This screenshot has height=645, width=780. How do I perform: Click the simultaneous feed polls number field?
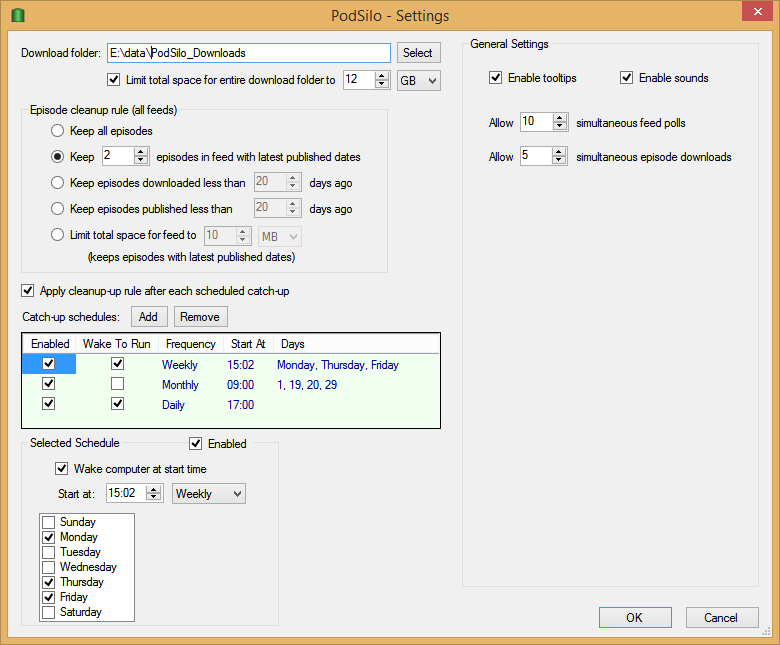[536, 123]
